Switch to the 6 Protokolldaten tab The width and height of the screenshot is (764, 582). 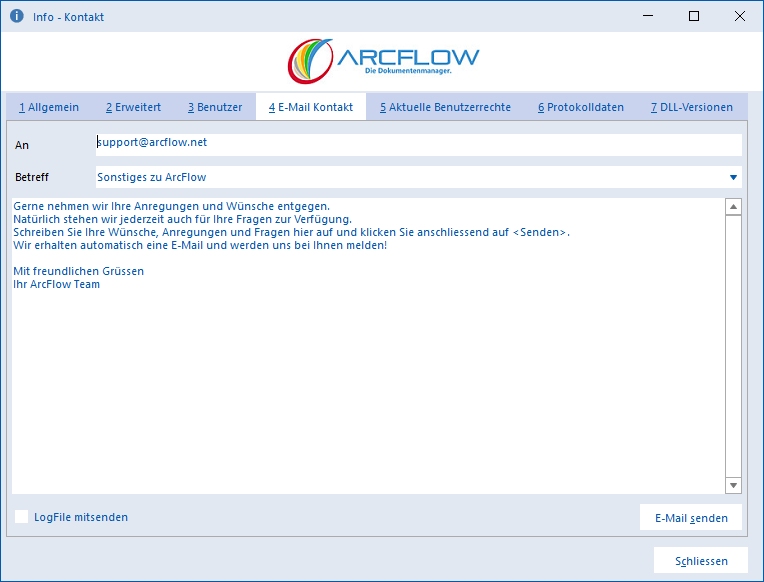[581, 107]
